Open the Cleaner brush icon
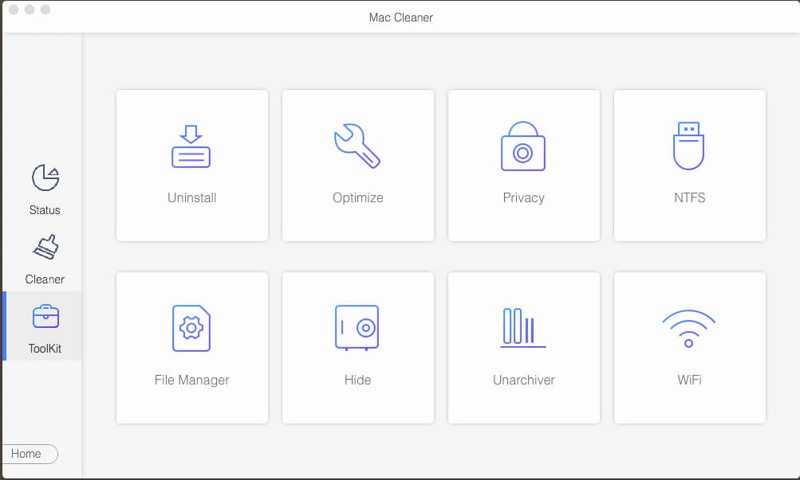This screenshot has height=480, width=800. coord(45,247)
